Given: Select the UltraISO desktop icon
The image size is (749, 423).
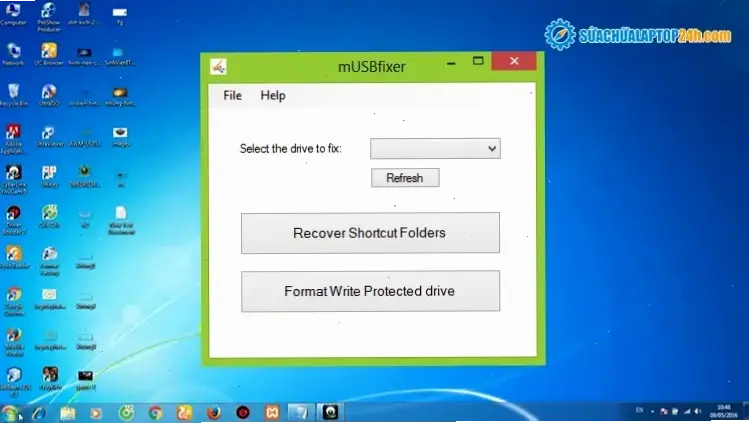Looking at the screenshot, I should [x=49, y=95].
